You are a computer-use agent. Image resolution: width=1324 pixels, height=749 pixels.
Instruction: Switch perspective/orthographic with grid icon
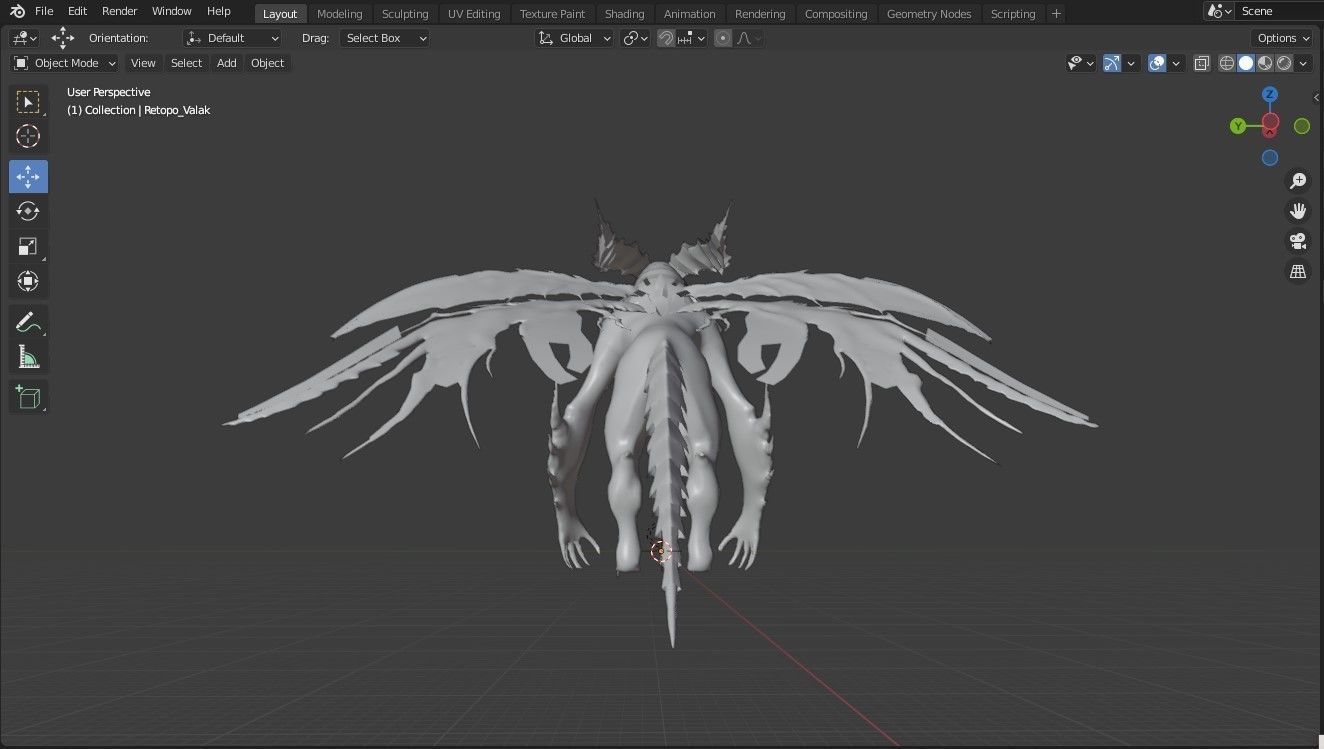pyautogui.click(x=1298, y=271)
